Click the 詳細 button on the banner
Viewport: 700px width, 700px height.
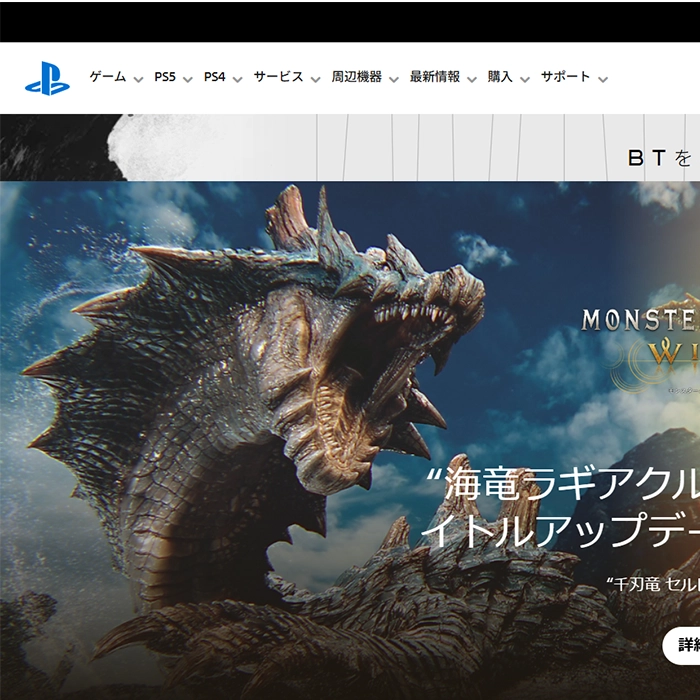681,645
